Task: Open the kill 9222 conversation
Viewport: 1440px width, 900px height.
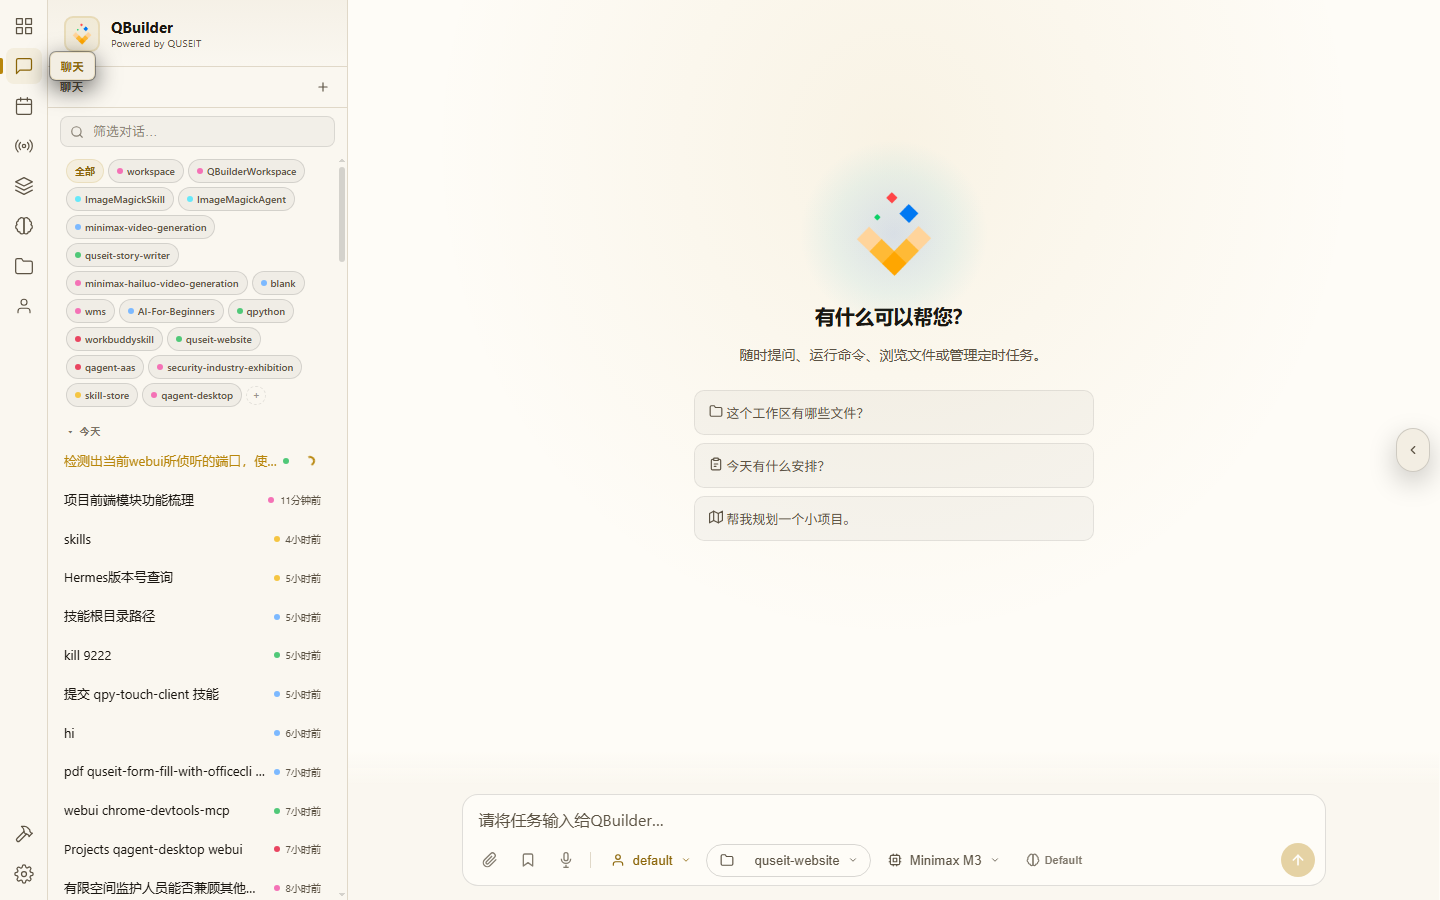Action: point(192,655)
